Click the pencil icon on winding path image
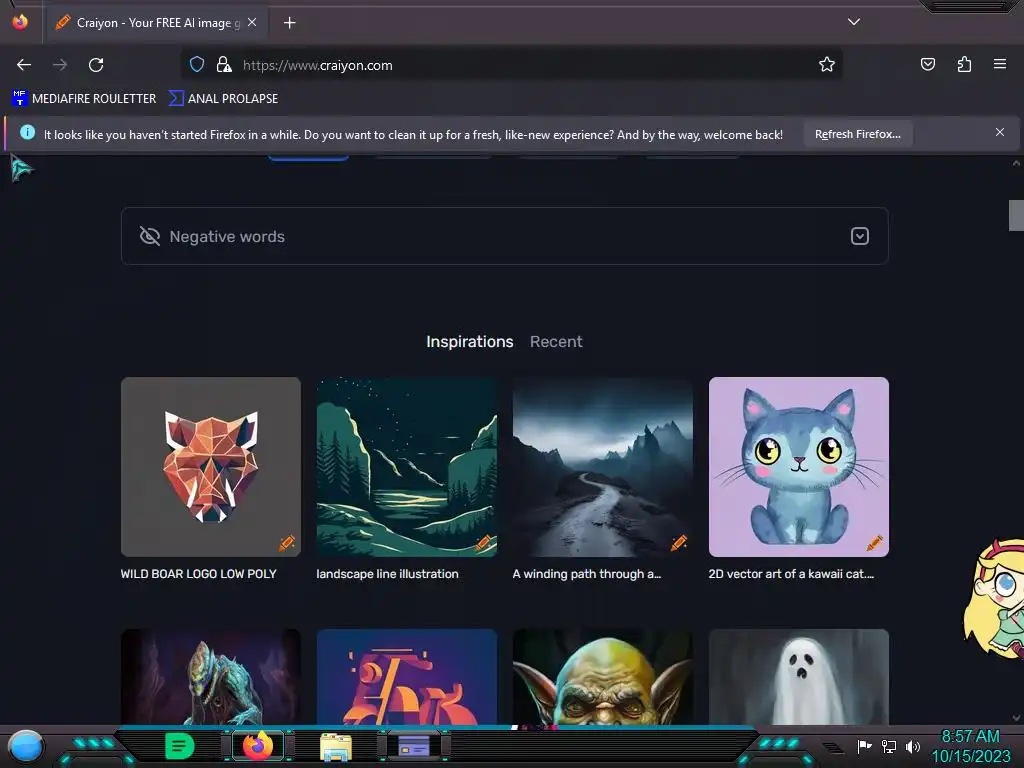This screenshot has width=1024, height=768. click(x=679, y=543)
